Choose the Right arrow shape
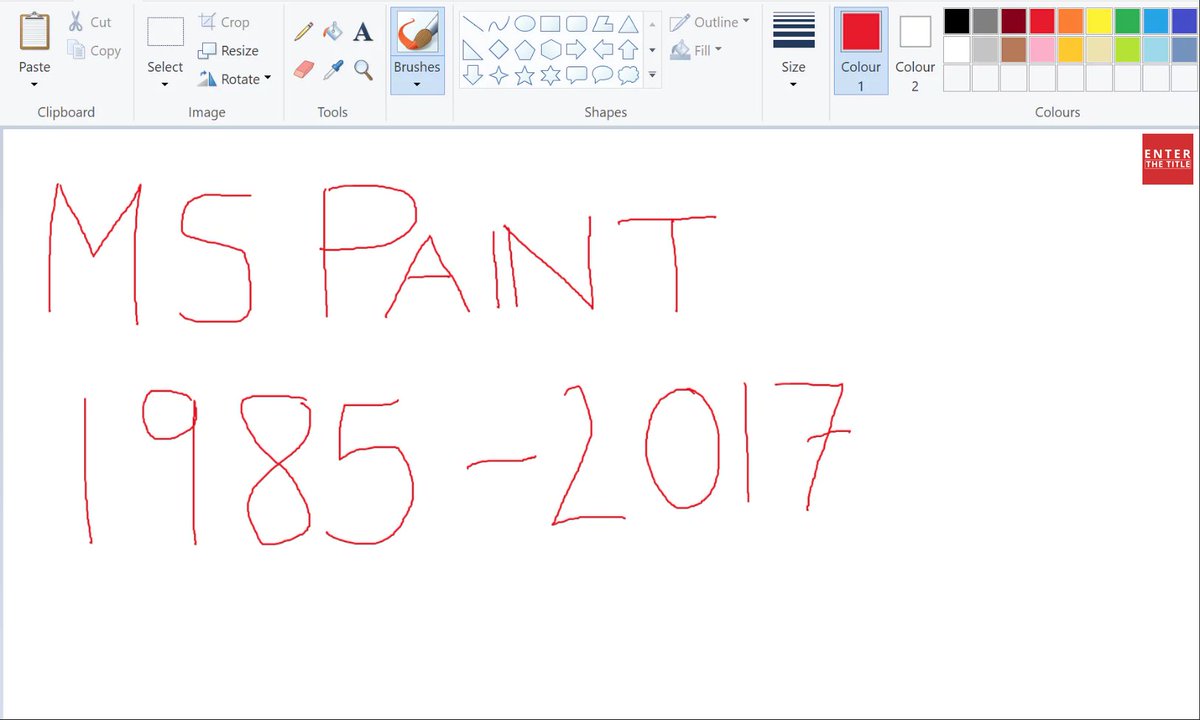1200x720 pixels. pos(577,50)
